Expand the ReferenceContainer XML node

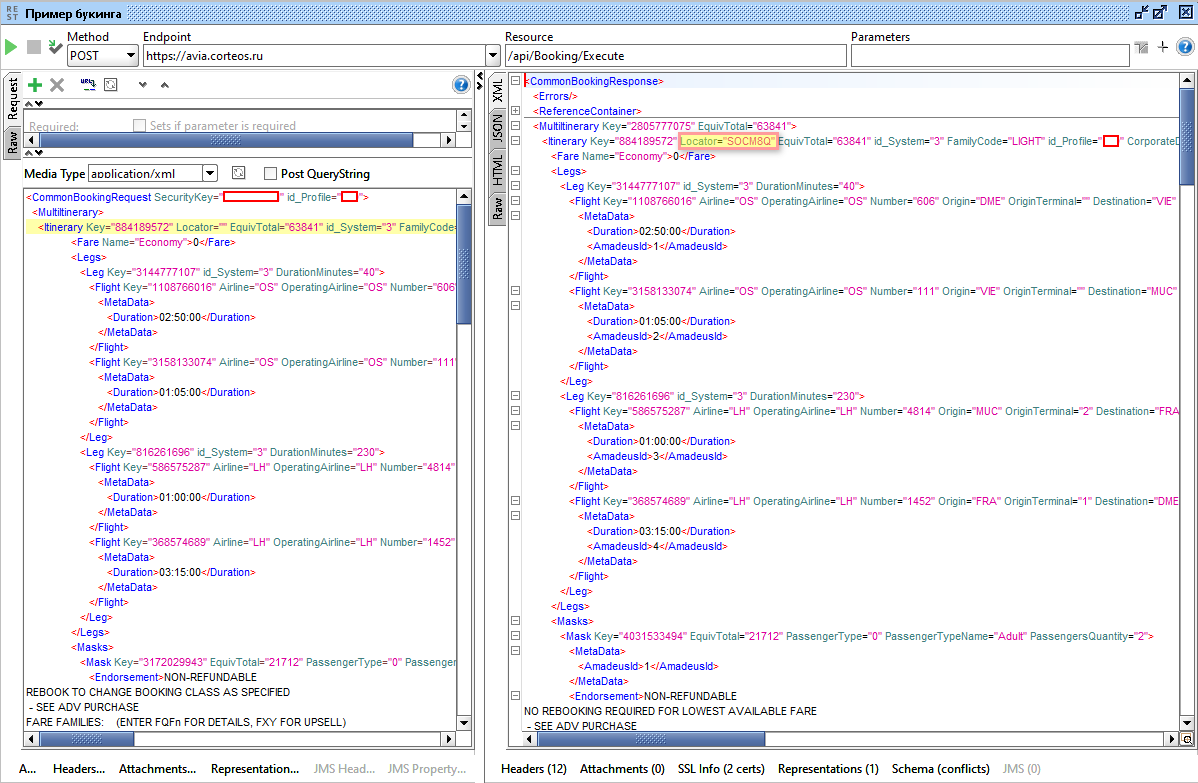515,111
